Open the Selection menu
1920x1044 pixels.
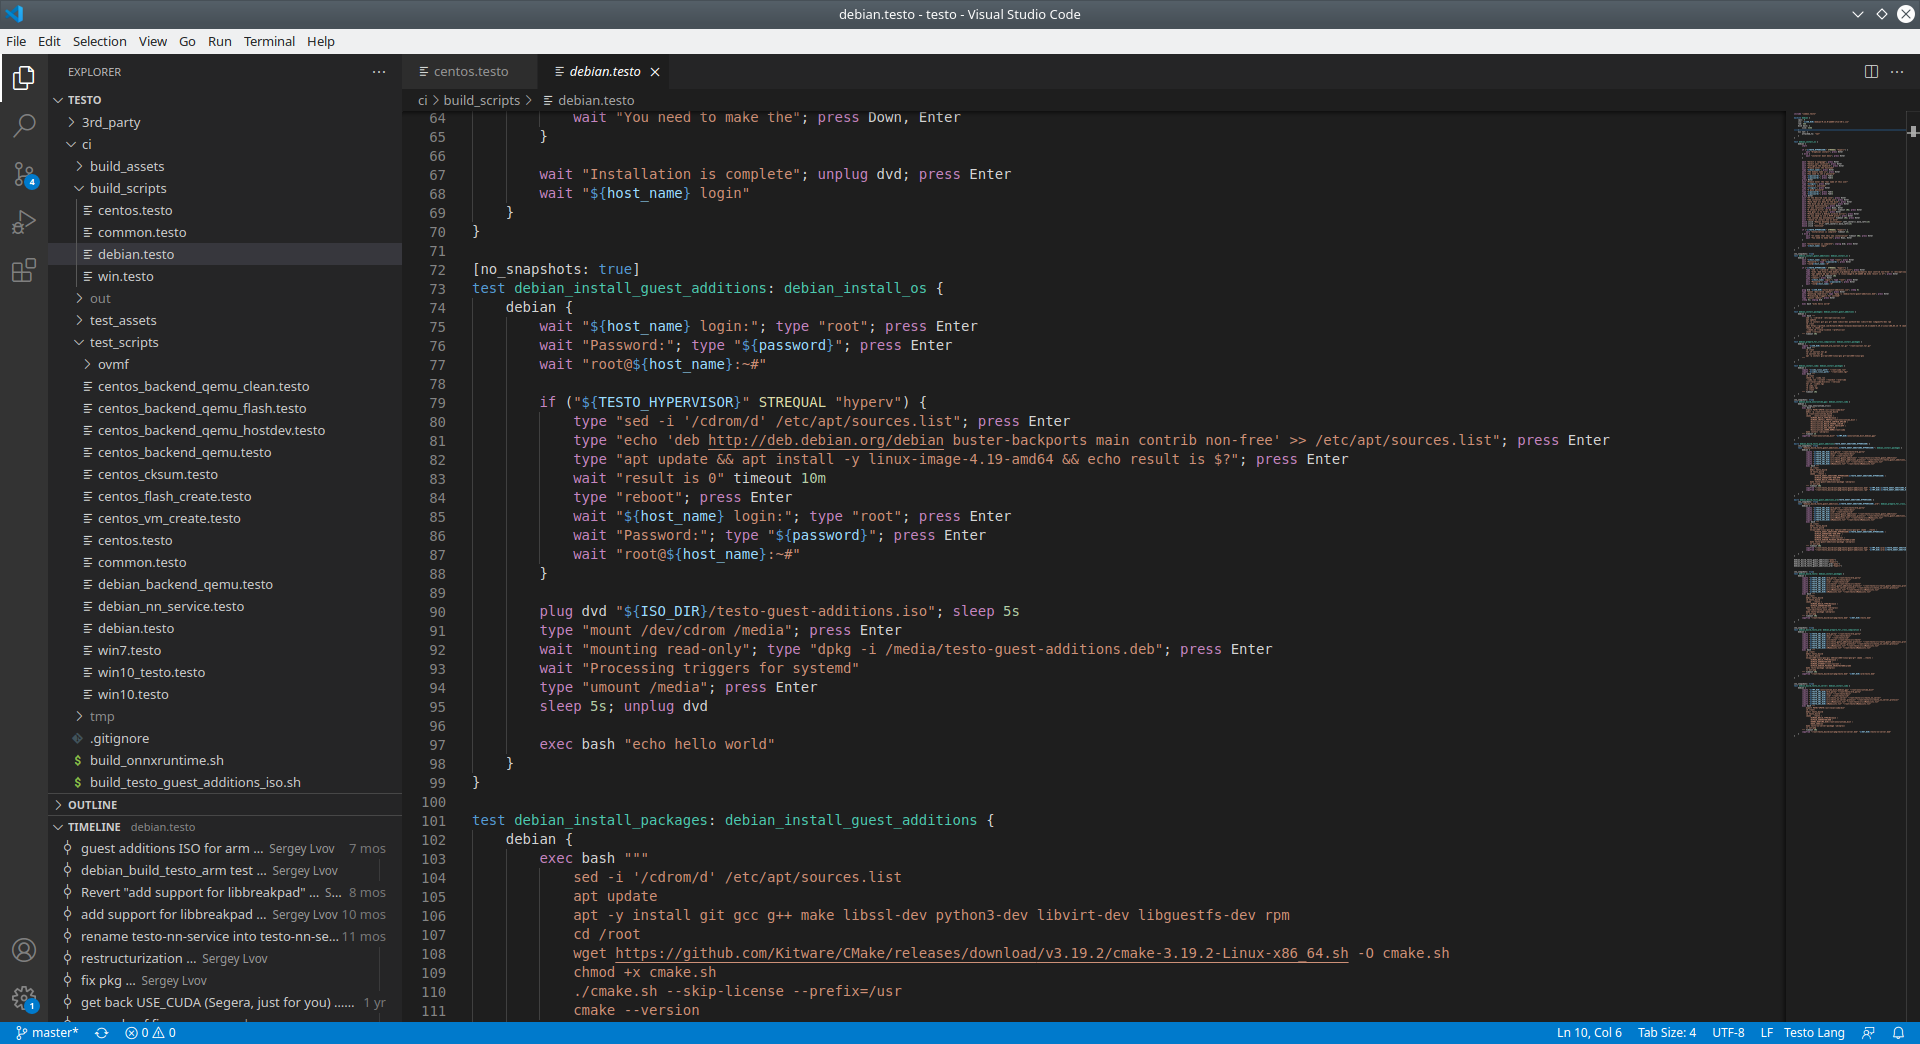click(99, 42)
